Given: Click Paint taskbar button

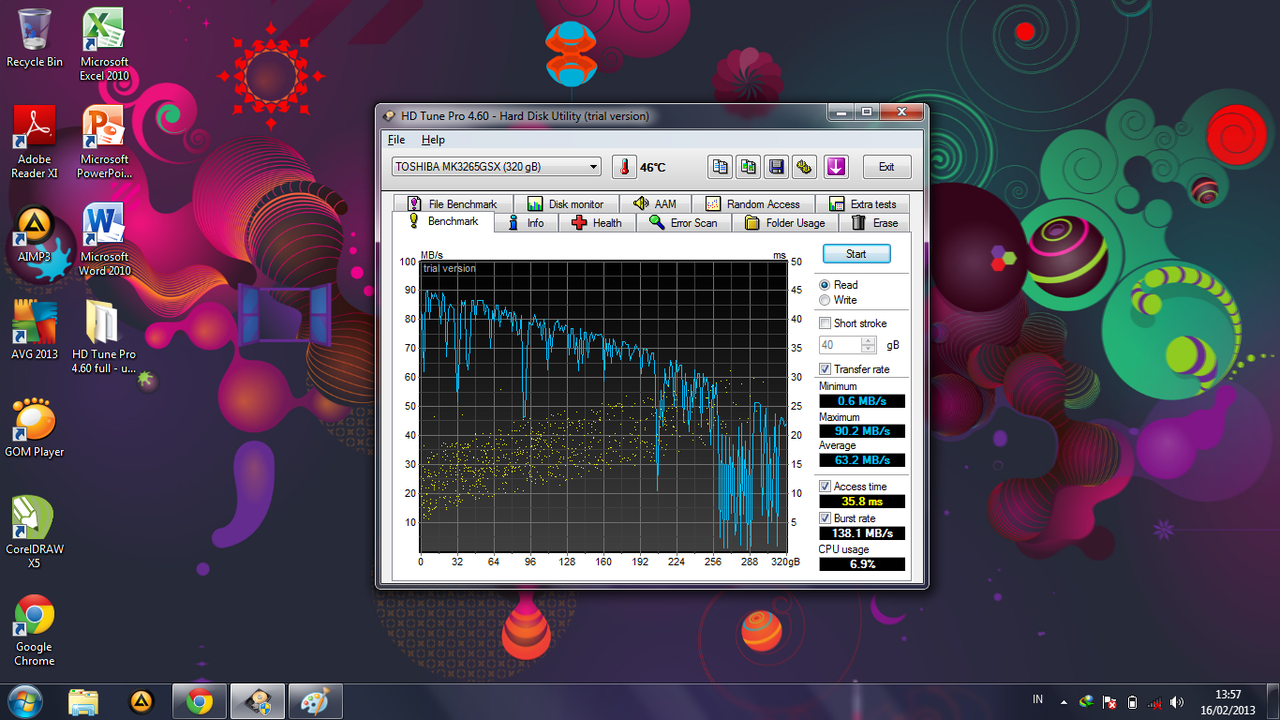Looking at the screenshot, I should click(316, 702).
